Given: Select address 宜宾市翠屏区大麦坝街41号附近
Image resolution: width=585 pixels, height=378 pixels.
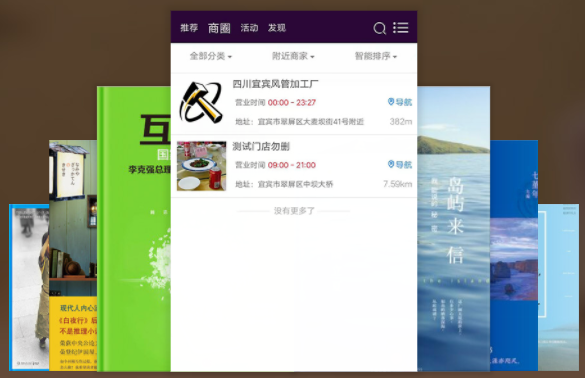Looking at the screenshot, I should click(x=311, y=122).
